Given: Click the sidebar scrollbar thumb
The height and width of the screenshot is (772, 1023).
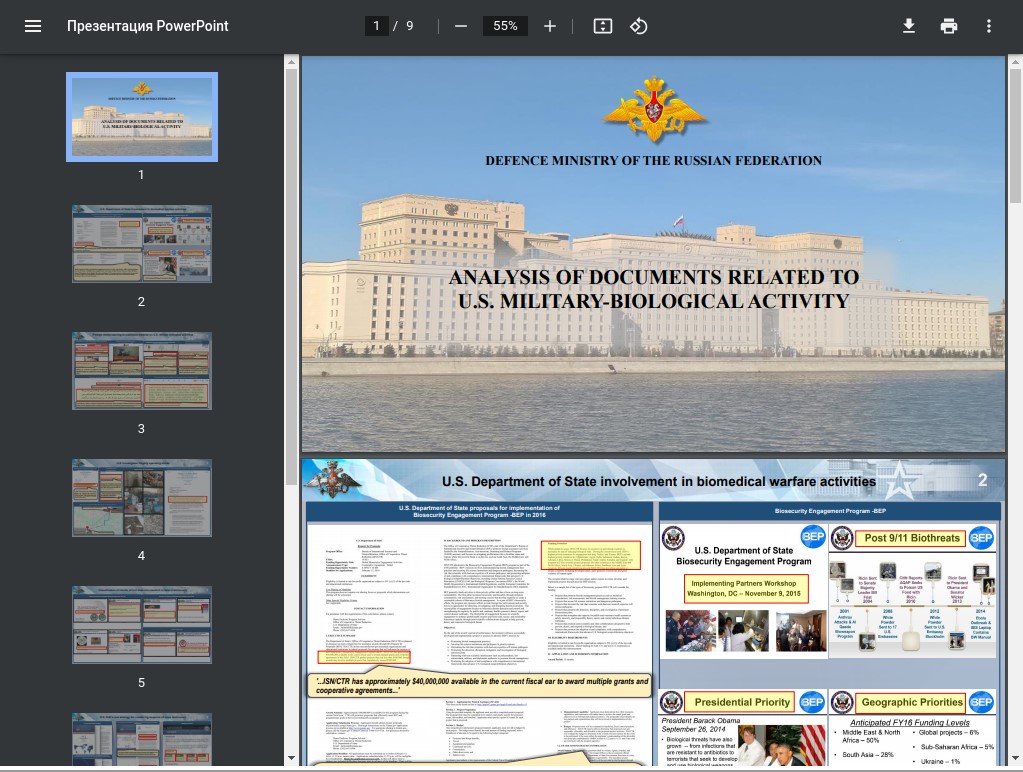Looking at the screenshot, I should (x=291, y=277).
